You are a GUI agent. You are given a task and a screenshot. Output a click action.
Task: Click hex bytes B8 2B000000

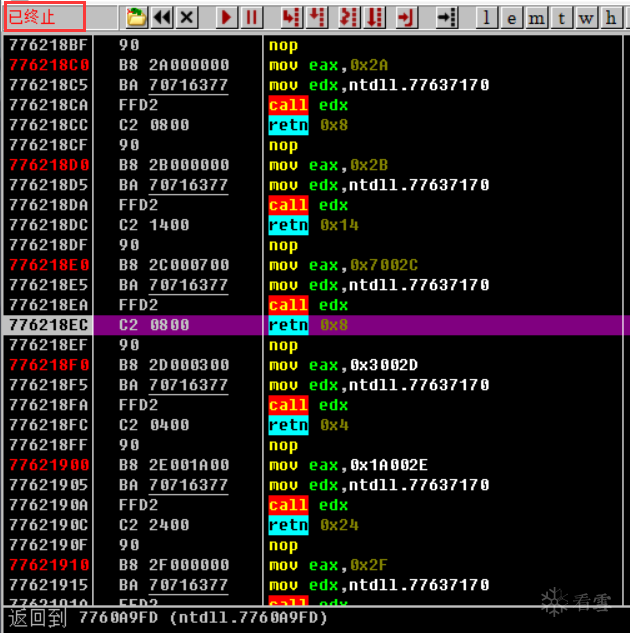tap(174, 165)
